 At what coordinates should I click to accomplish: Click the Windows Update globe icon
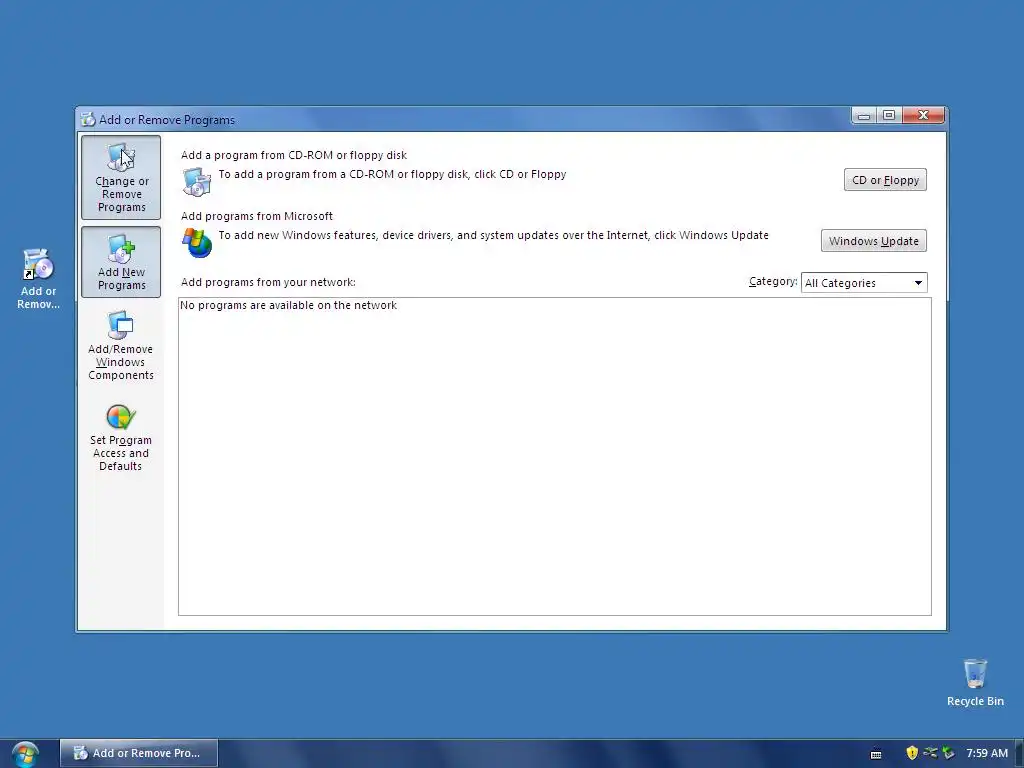click(x=197, y=242)
